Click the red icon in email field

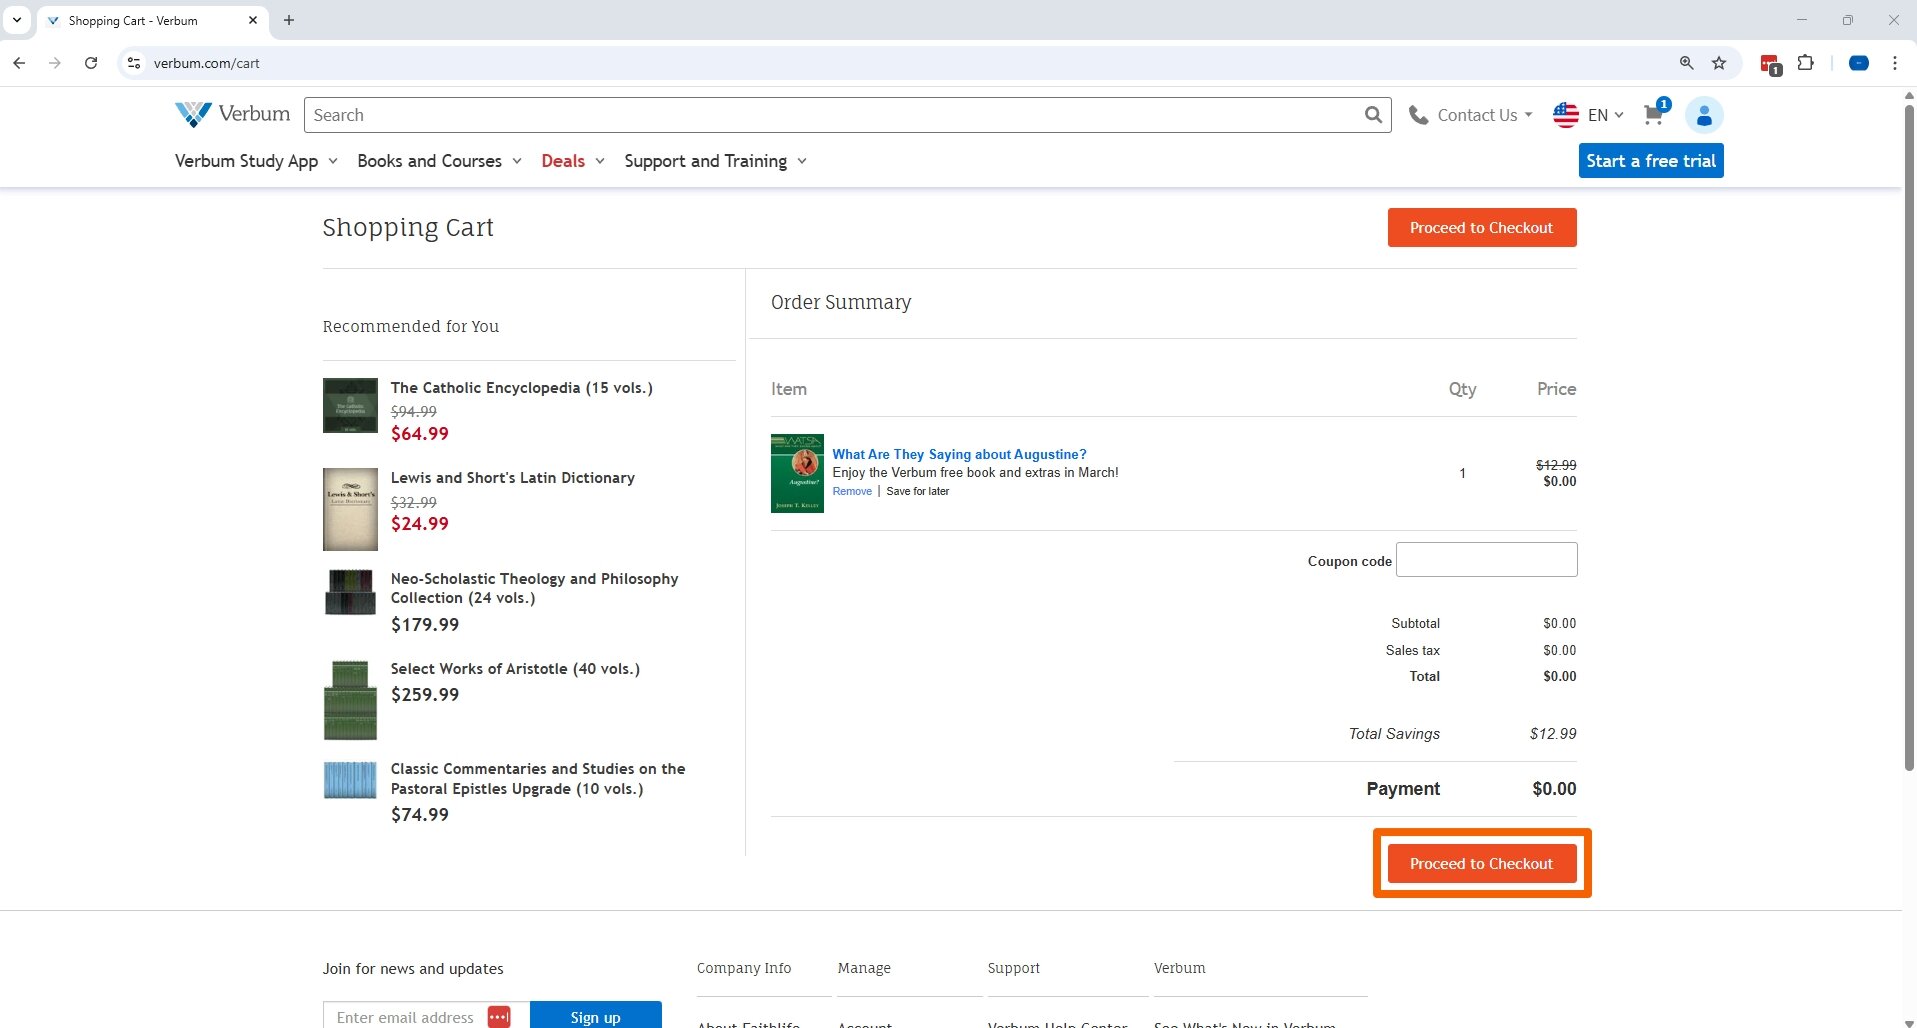click(x=499, y=1017)
